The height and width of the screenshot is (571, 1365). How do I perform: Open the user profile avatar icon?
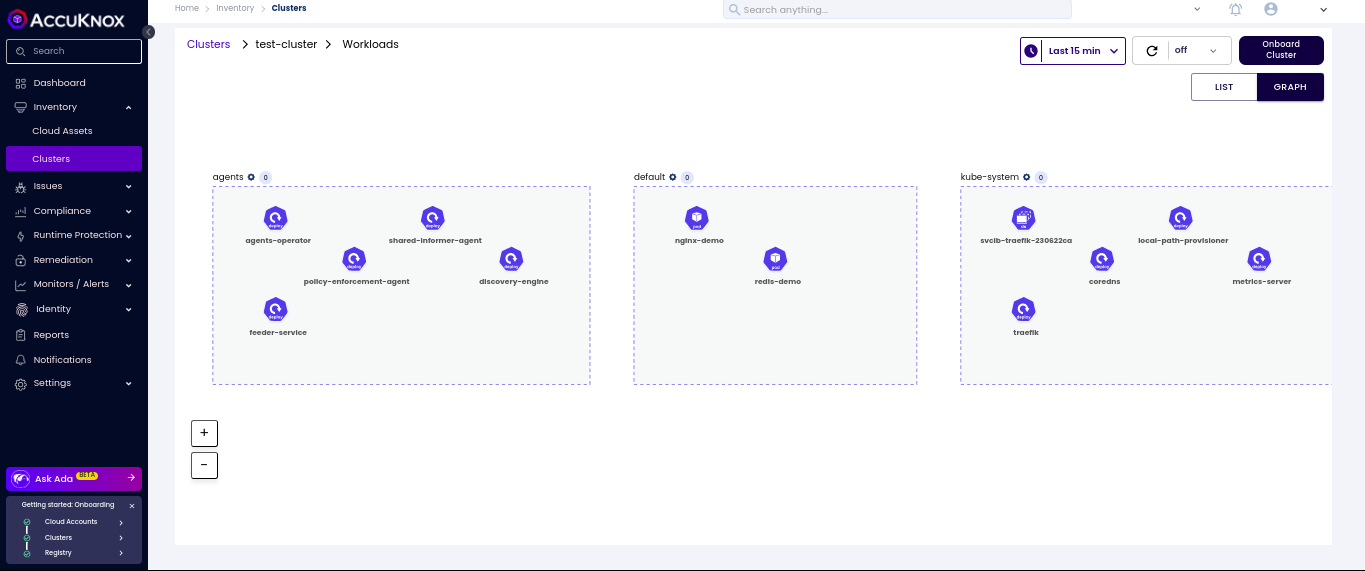[x=1271, y=9]
